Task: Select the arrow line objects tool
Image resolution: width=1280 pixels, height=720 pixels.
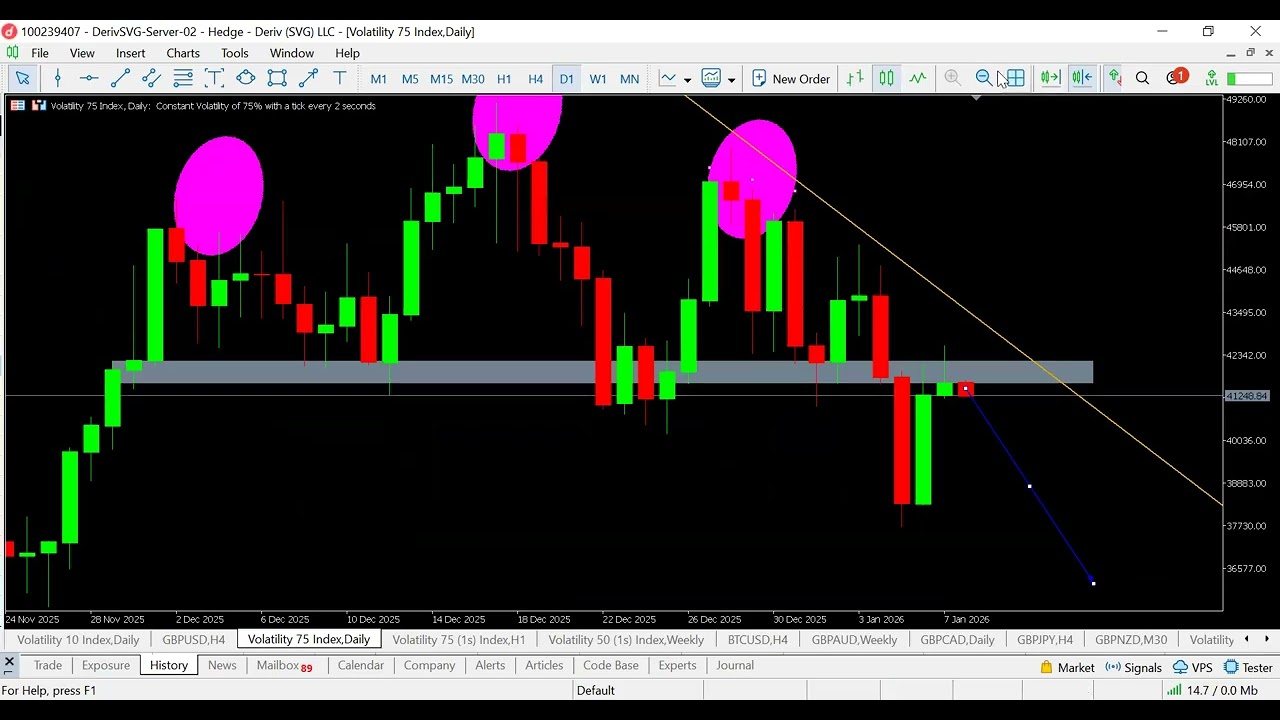Action: click(x=308, y=78)
